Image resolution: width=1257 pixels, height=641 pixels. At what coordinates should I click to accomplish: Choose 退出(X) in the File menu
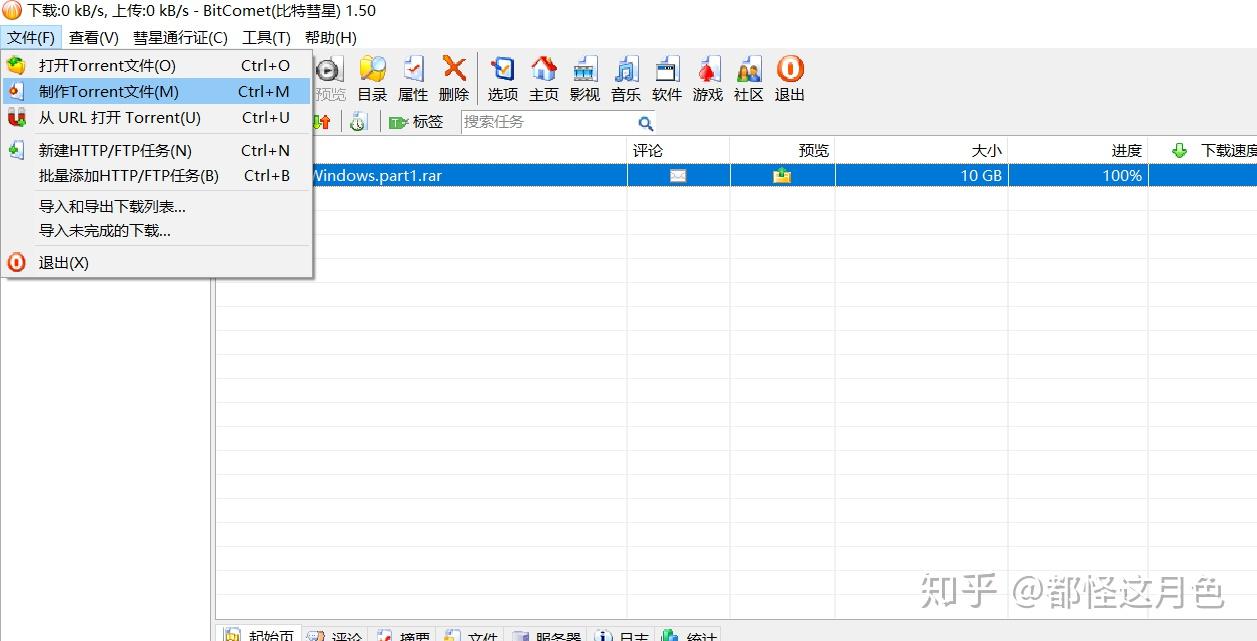pos(157,263)
